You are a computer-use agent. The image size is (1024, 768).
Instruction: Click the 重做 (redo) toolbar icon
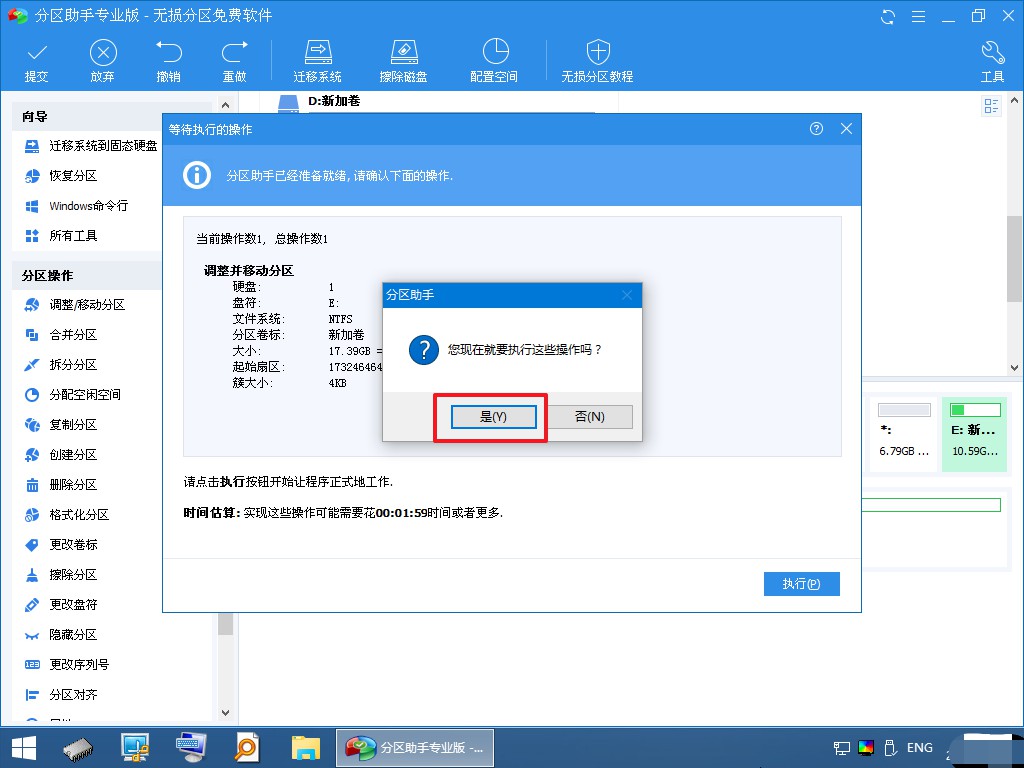(x=234, y=62)
